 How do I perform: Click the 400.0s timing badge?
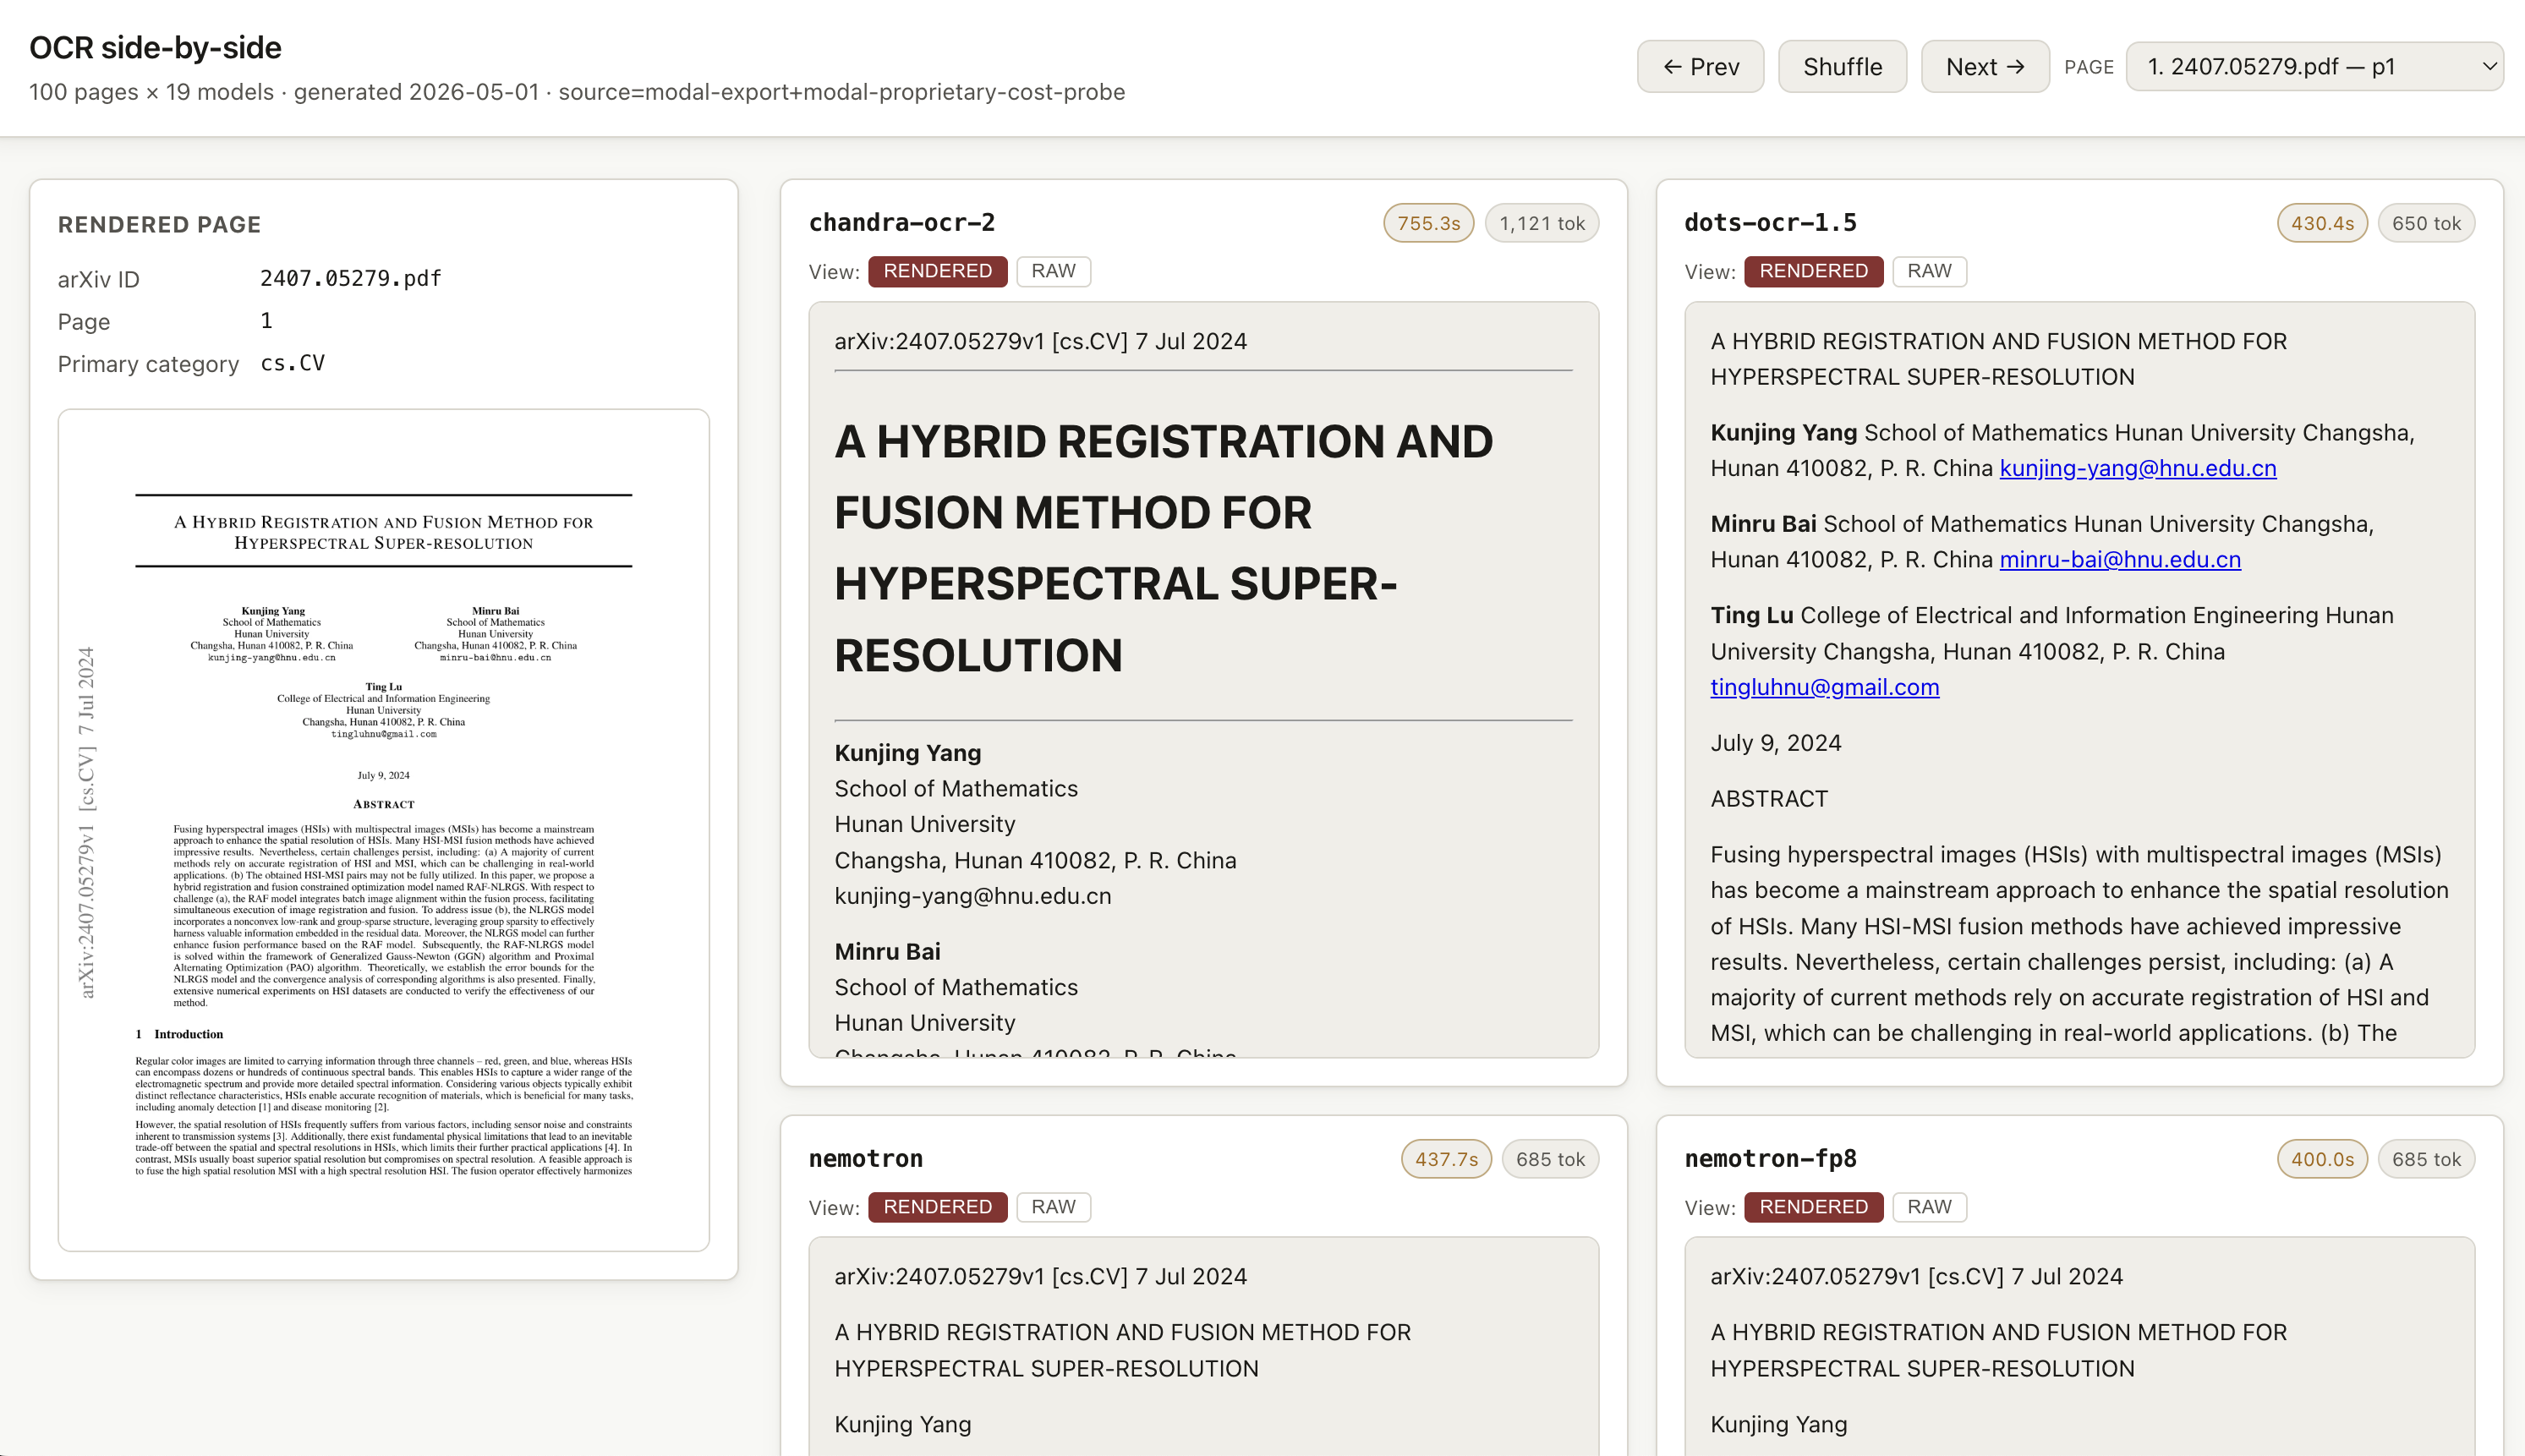coord(2322,1159)
